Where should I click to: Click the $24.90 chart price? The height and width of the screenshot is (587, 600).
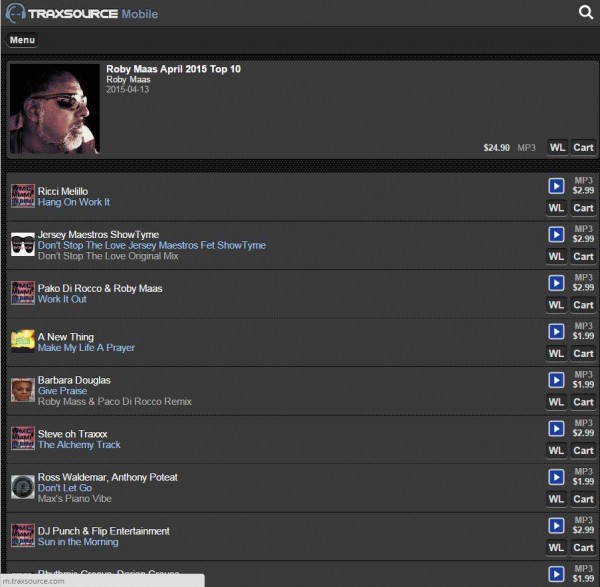[x=496, y=148]
